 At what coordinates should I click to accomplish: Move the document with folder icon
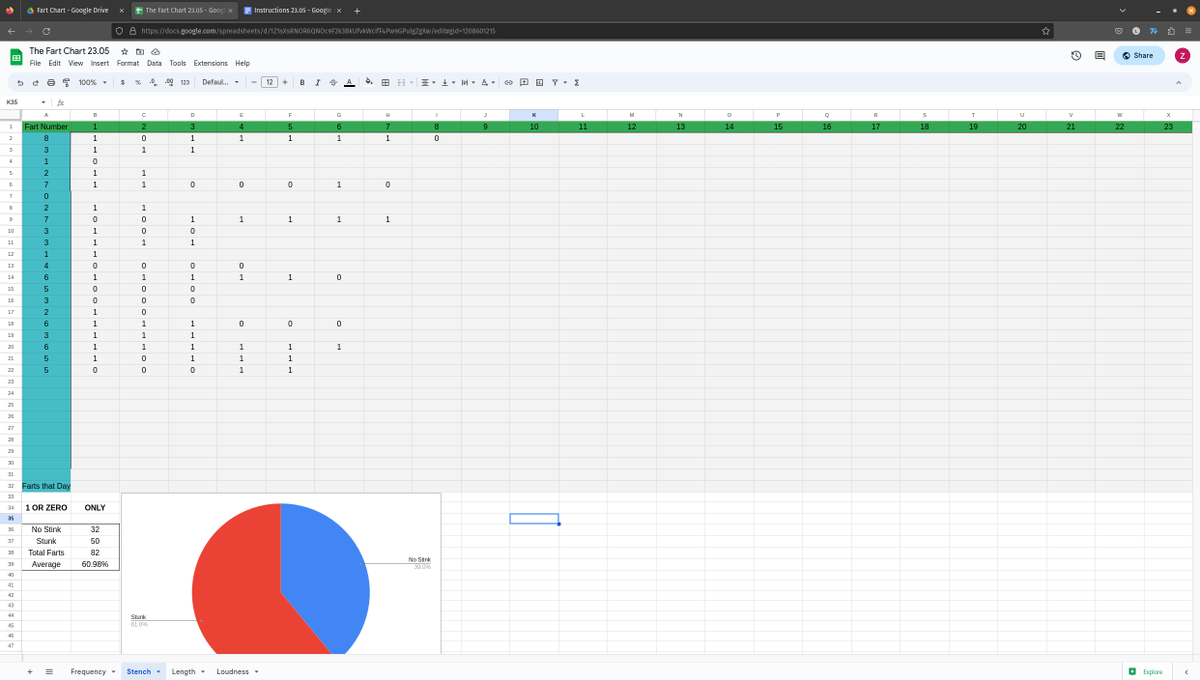pos(140,51)
